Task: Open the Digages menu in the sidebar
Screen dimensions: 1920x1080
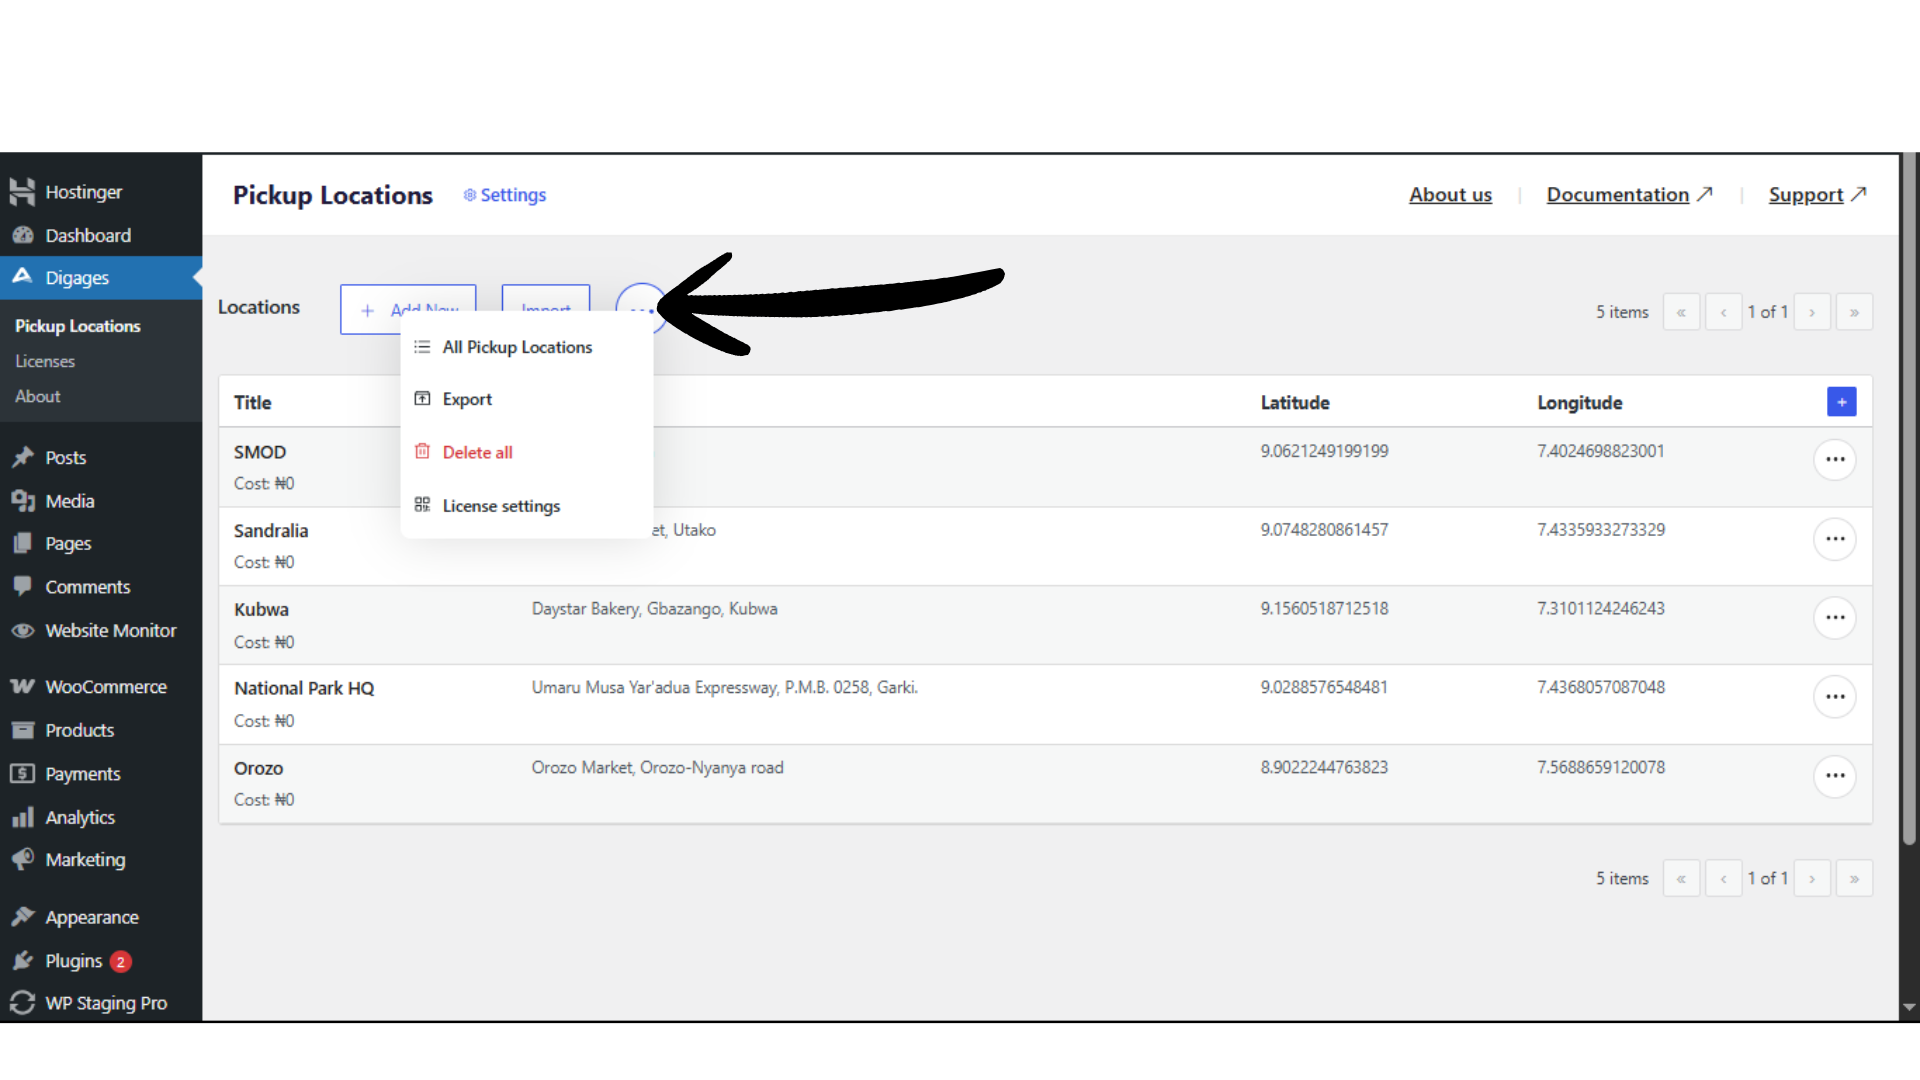Action: click(x=78, y=277)
